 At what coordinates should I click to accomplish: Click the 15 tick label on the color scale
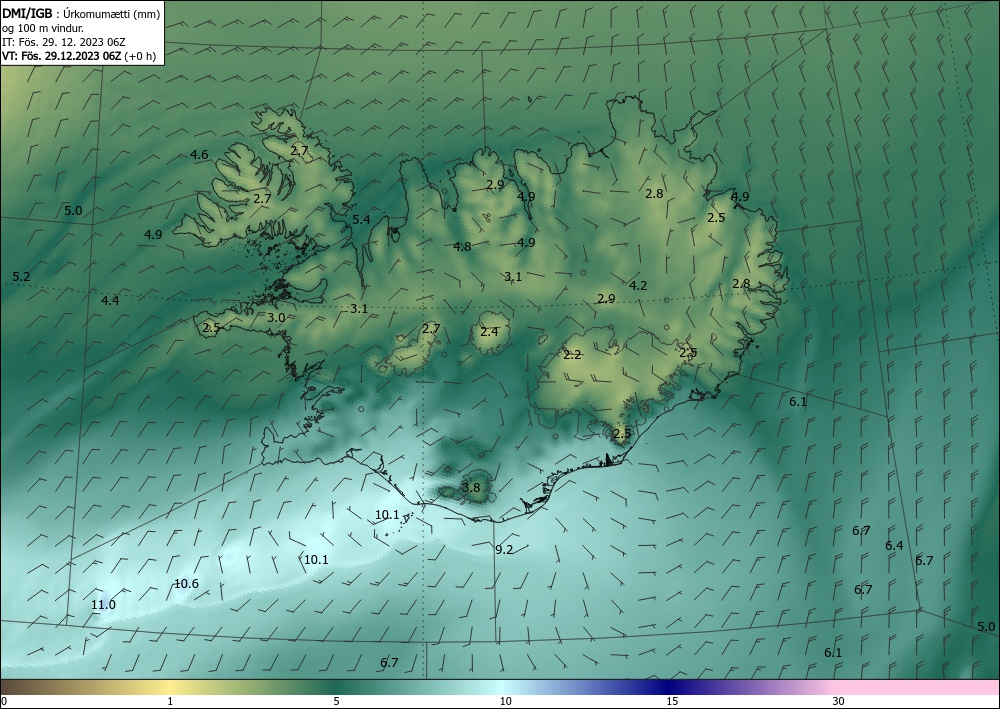point(672,702)
